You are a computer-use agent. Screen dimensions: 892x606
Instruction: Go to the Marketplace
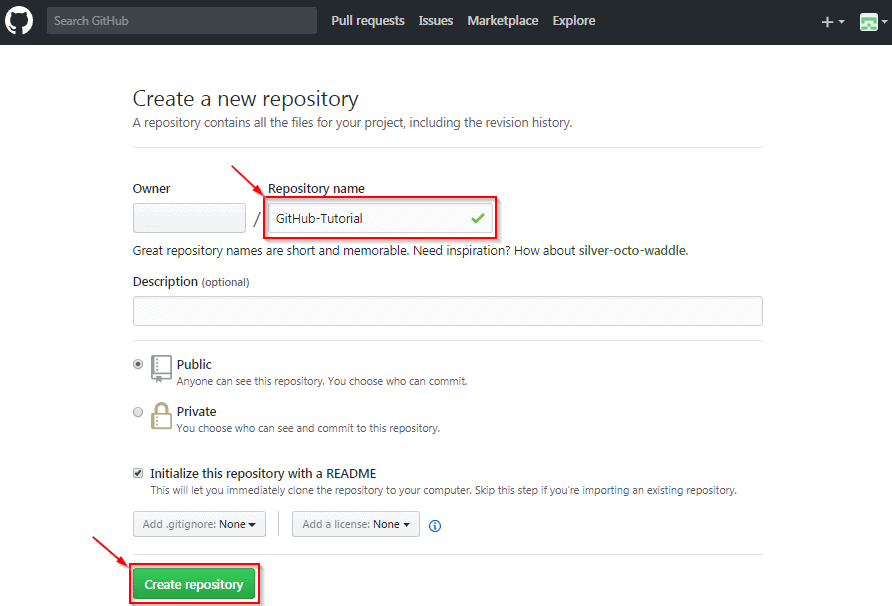(502, 20)
